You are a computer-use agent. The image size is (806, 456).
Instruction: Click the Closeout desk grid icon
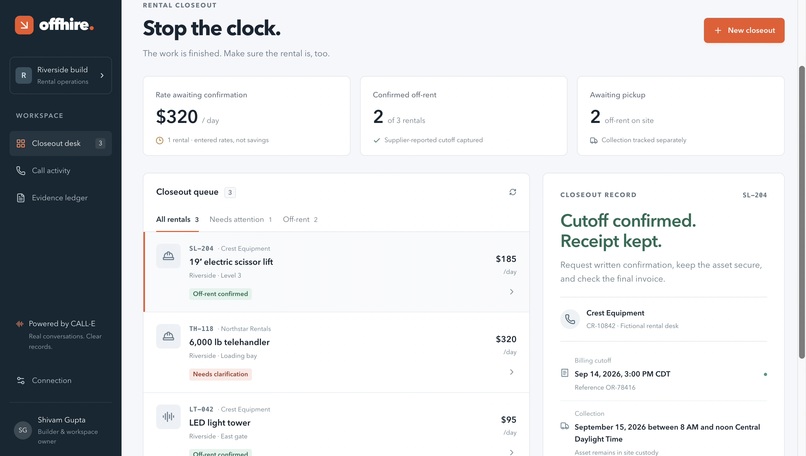tap(21, 143)
